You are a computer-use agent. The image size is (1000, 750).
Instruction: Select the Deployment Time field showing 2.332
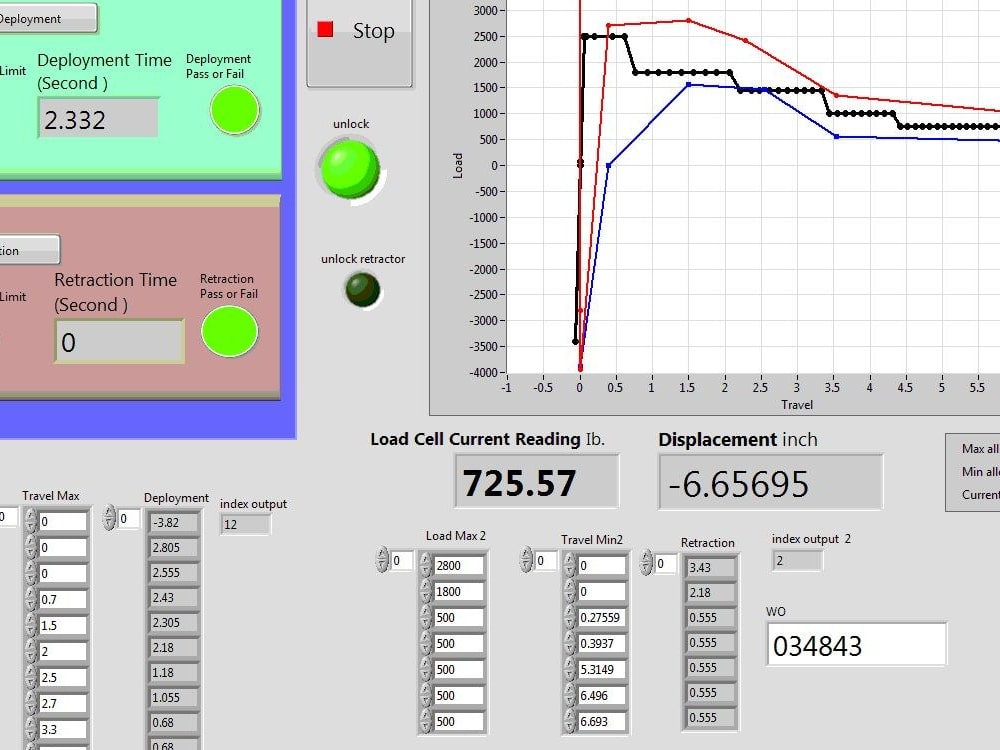(x=98, y=119)
